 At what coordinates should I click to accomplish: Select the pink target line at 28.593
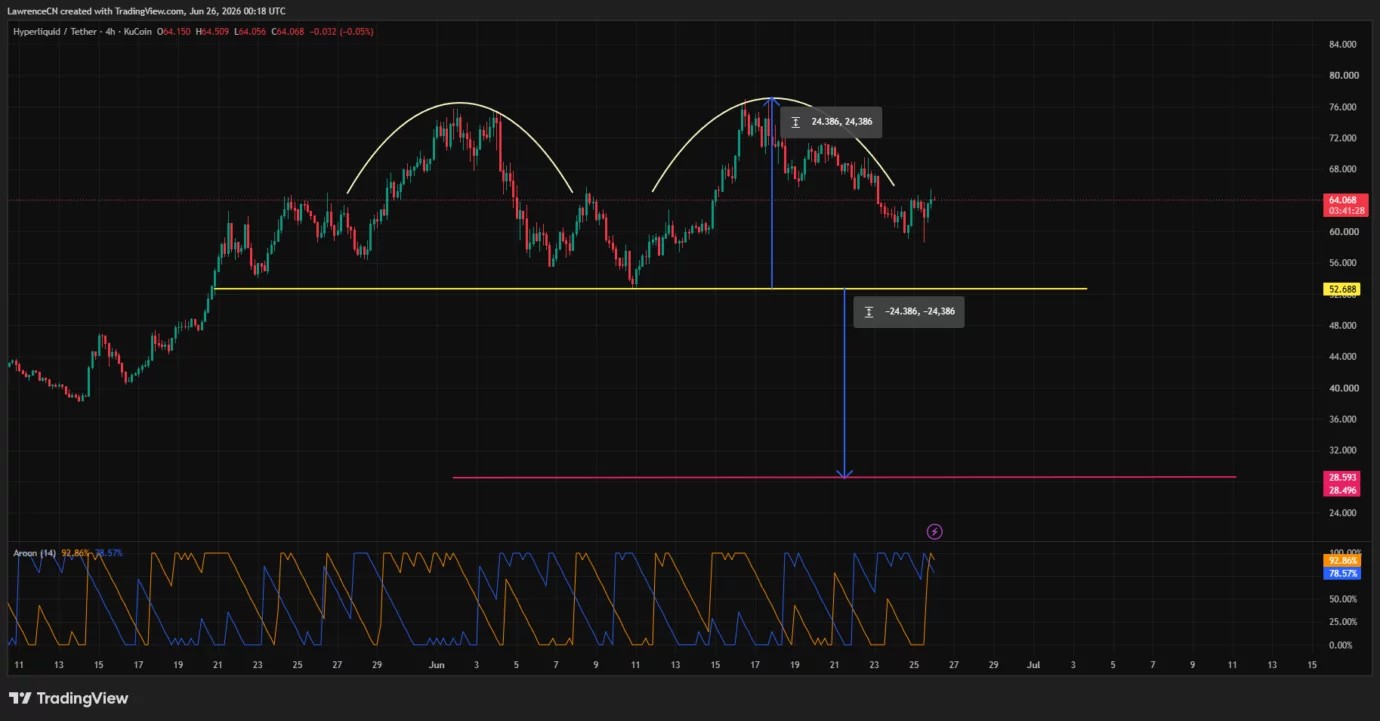pos(844,477)
